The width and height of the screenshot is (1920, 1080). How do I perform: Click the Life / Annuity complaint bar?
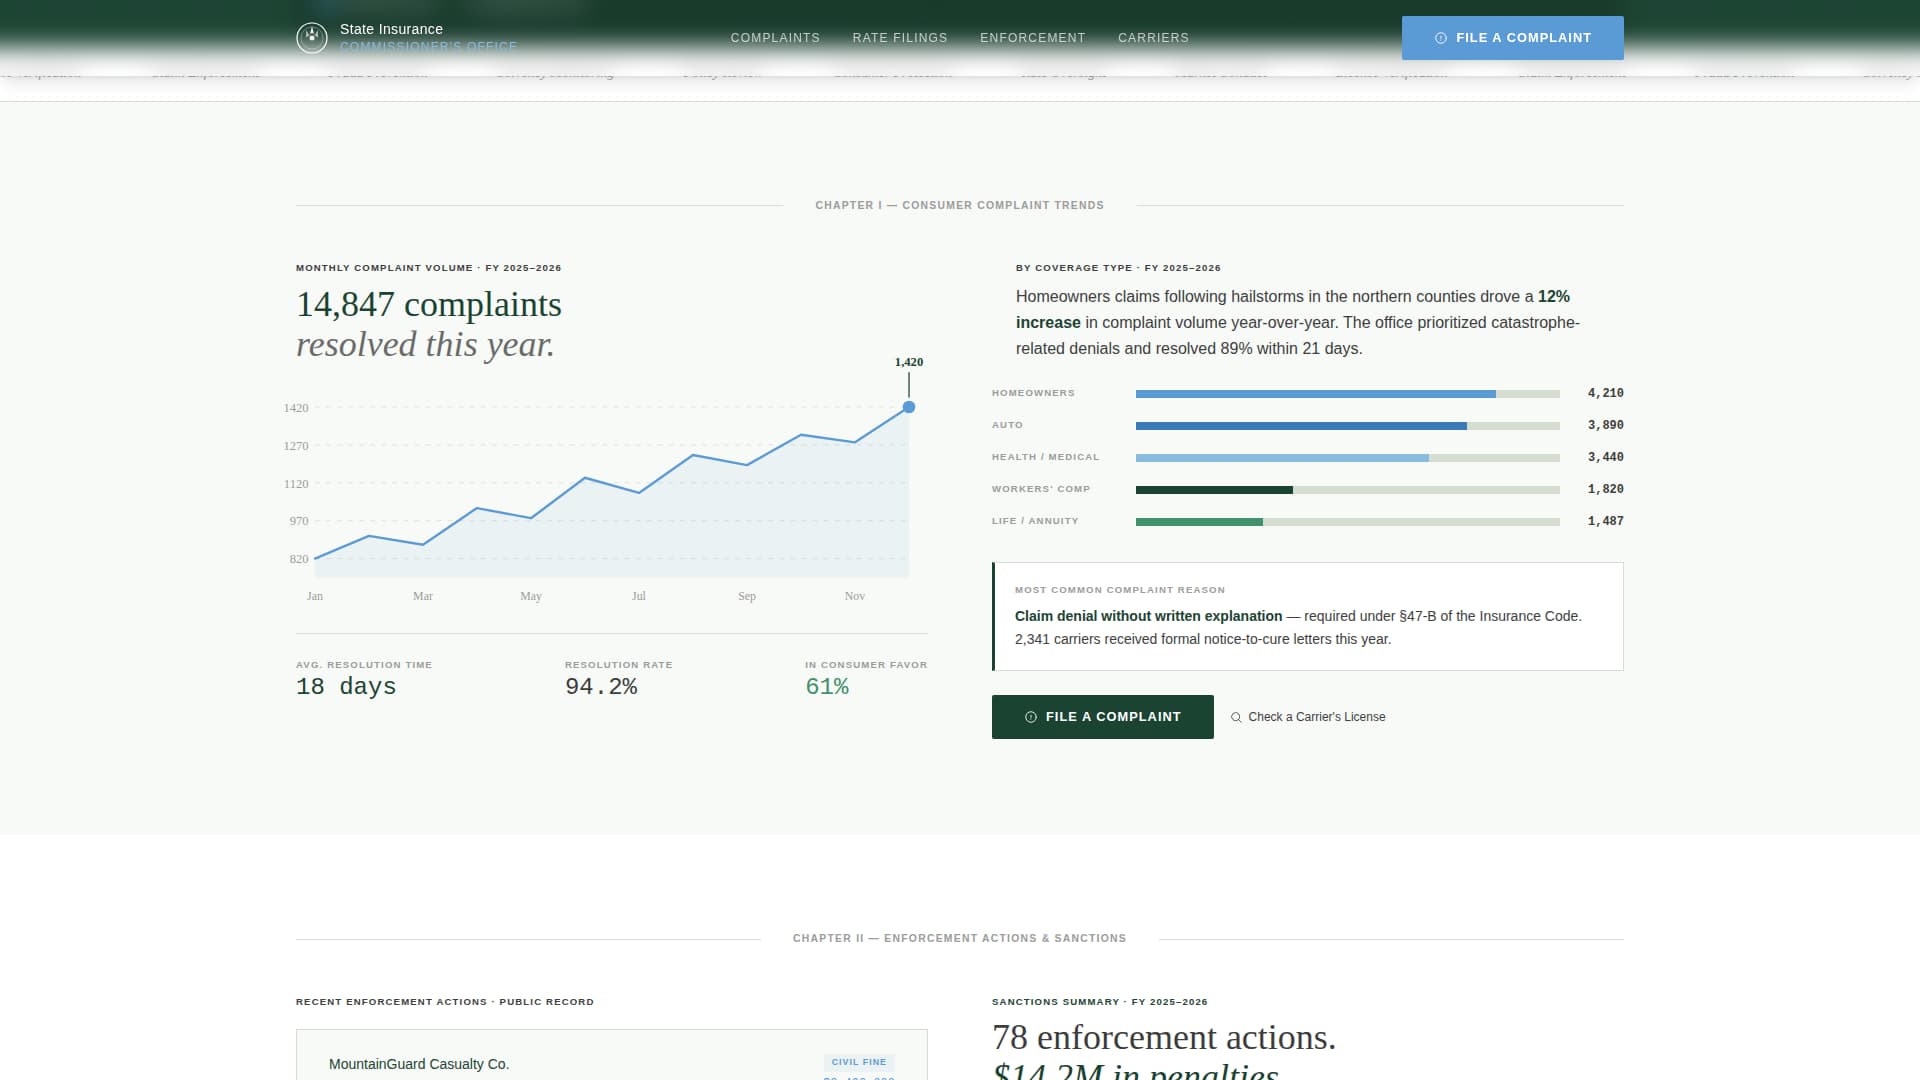tap(1348, 522)
